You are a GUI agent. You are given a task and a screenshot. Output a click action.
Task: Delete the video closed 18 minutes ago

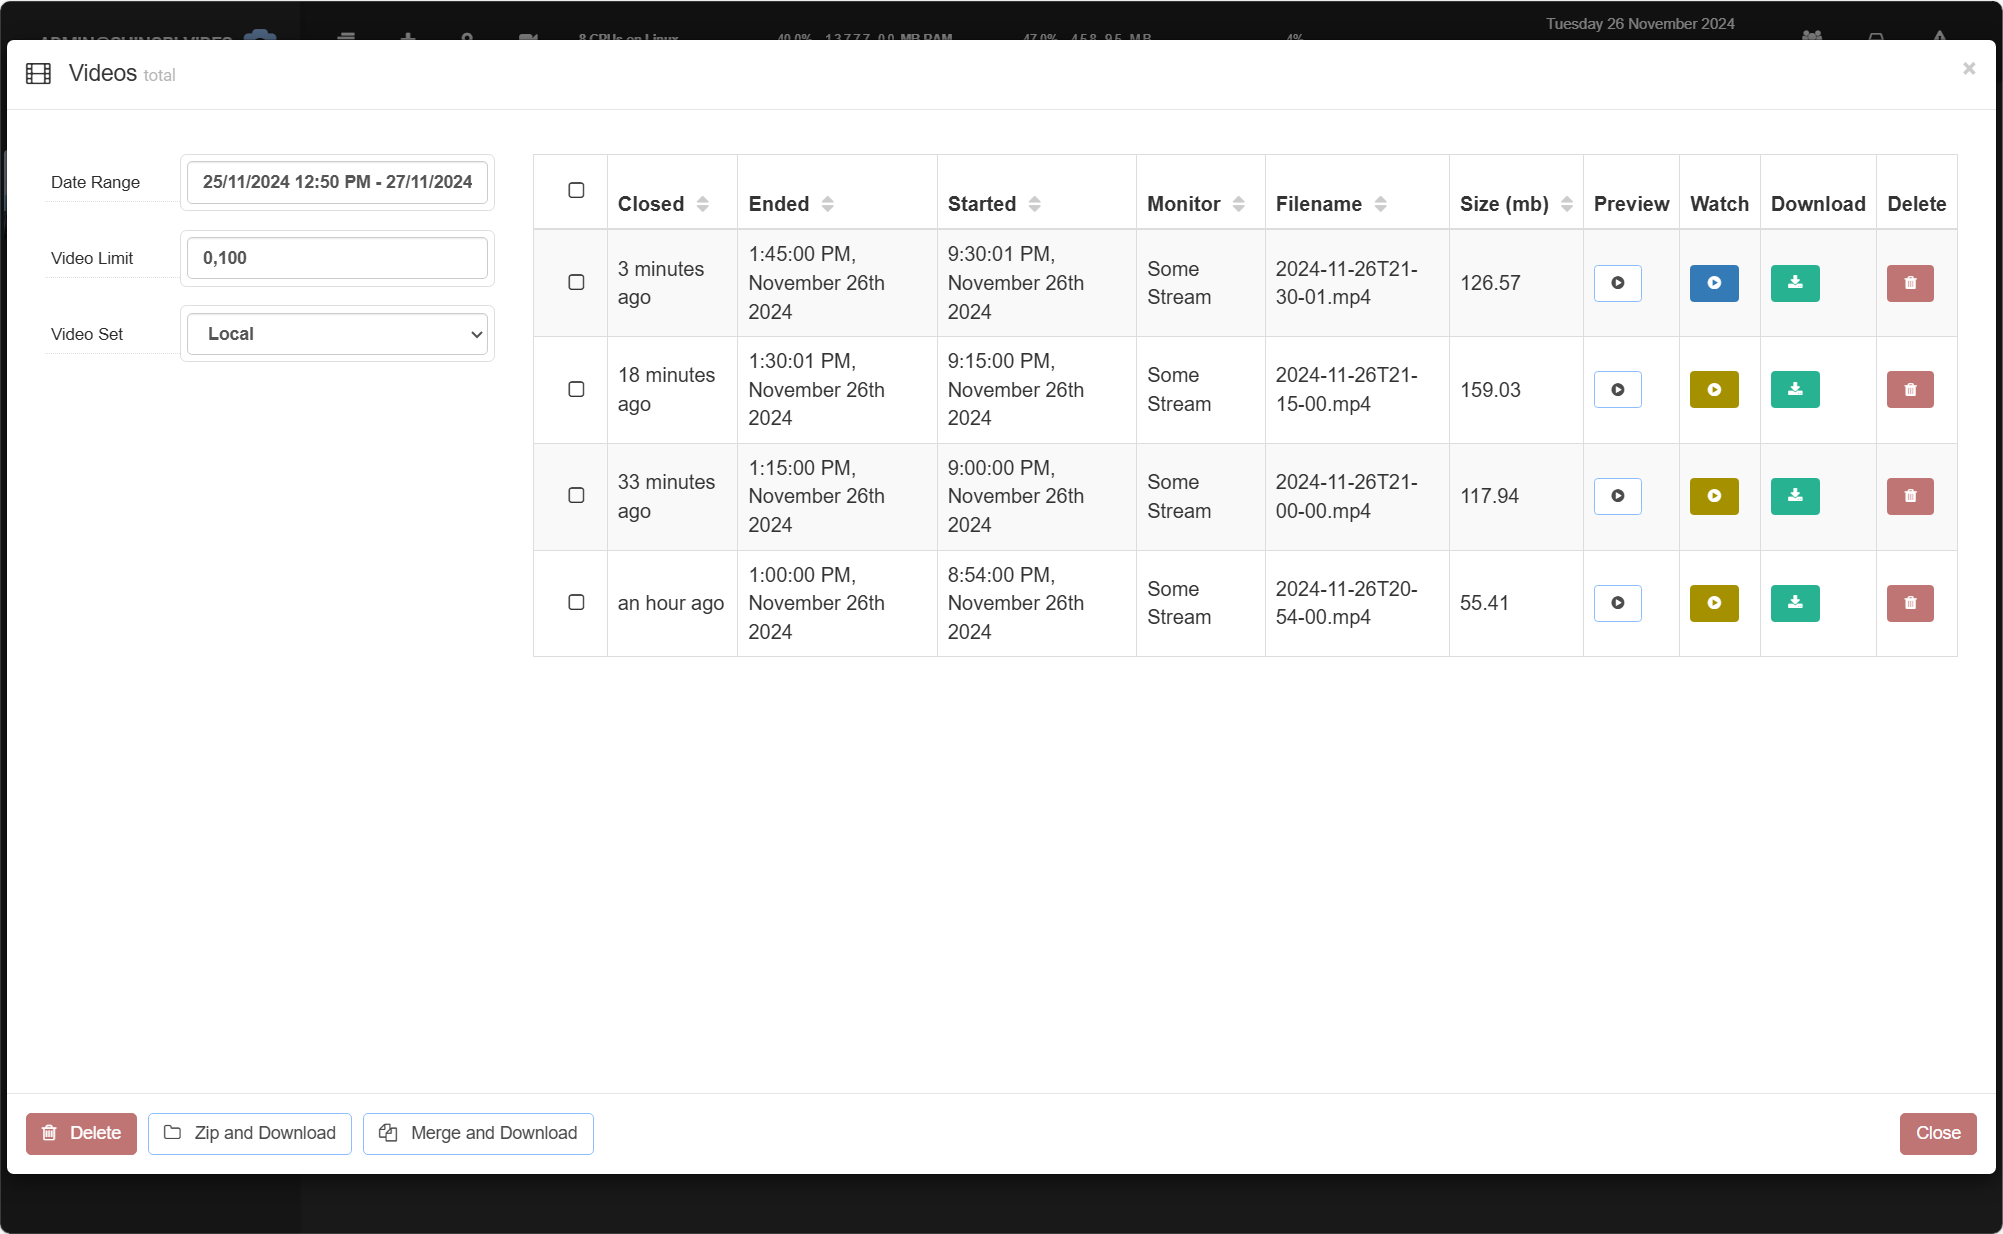1910,390
